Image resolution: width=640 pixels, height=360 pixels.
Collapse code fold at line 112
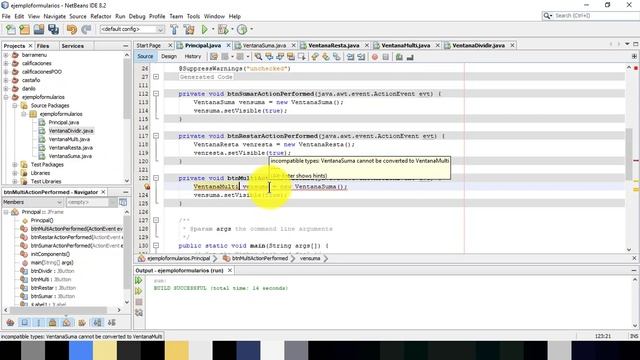(156, 93)
